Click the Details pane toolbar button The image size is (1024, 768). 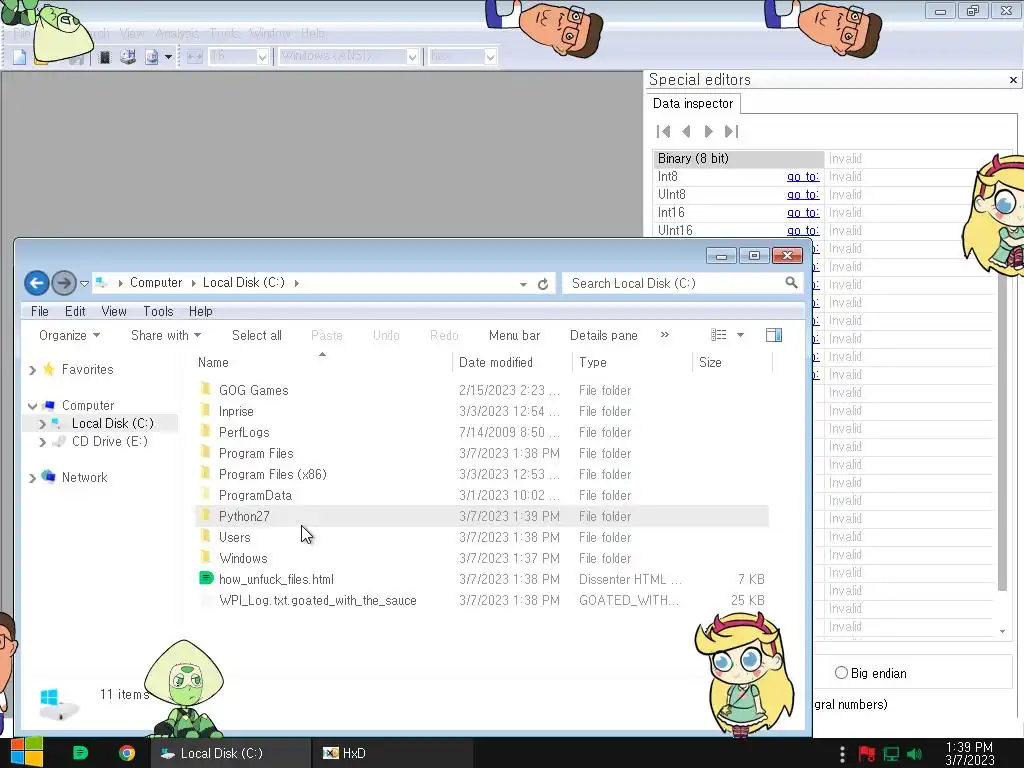coord(603,335)
